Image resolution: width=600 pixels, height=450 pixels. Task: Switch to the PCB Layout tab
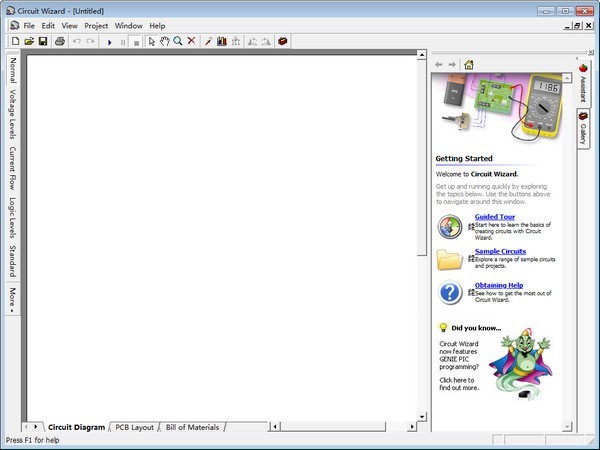click(135, 427)
